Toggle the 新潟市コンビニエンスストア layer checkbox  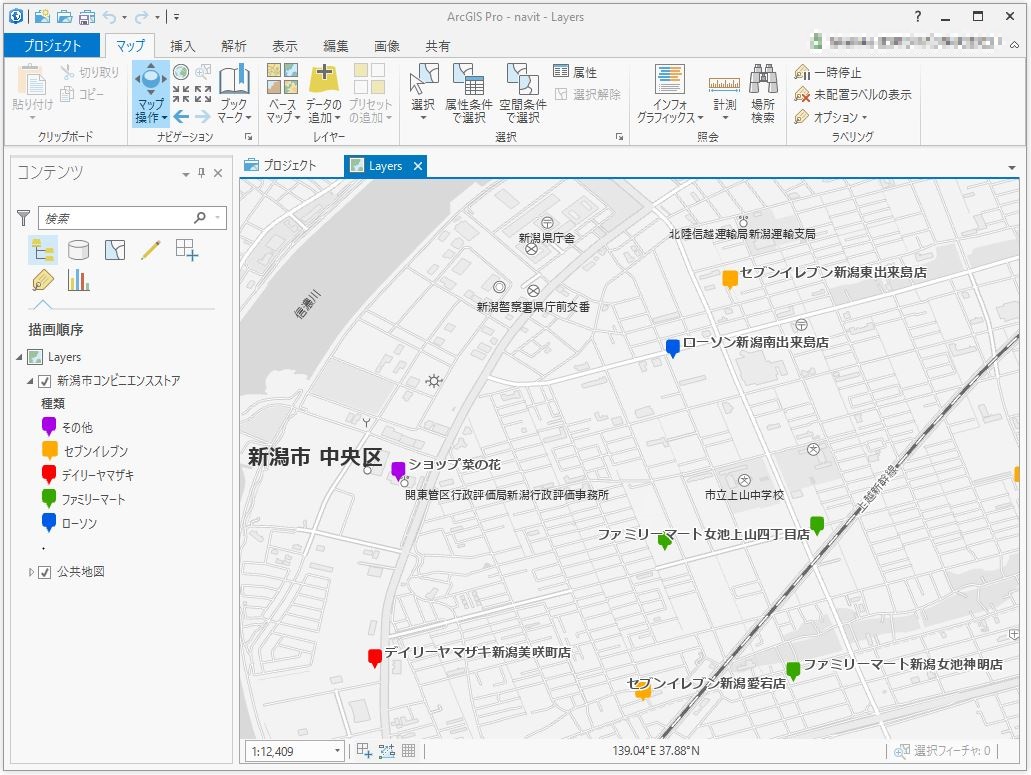tap(45, 381)
